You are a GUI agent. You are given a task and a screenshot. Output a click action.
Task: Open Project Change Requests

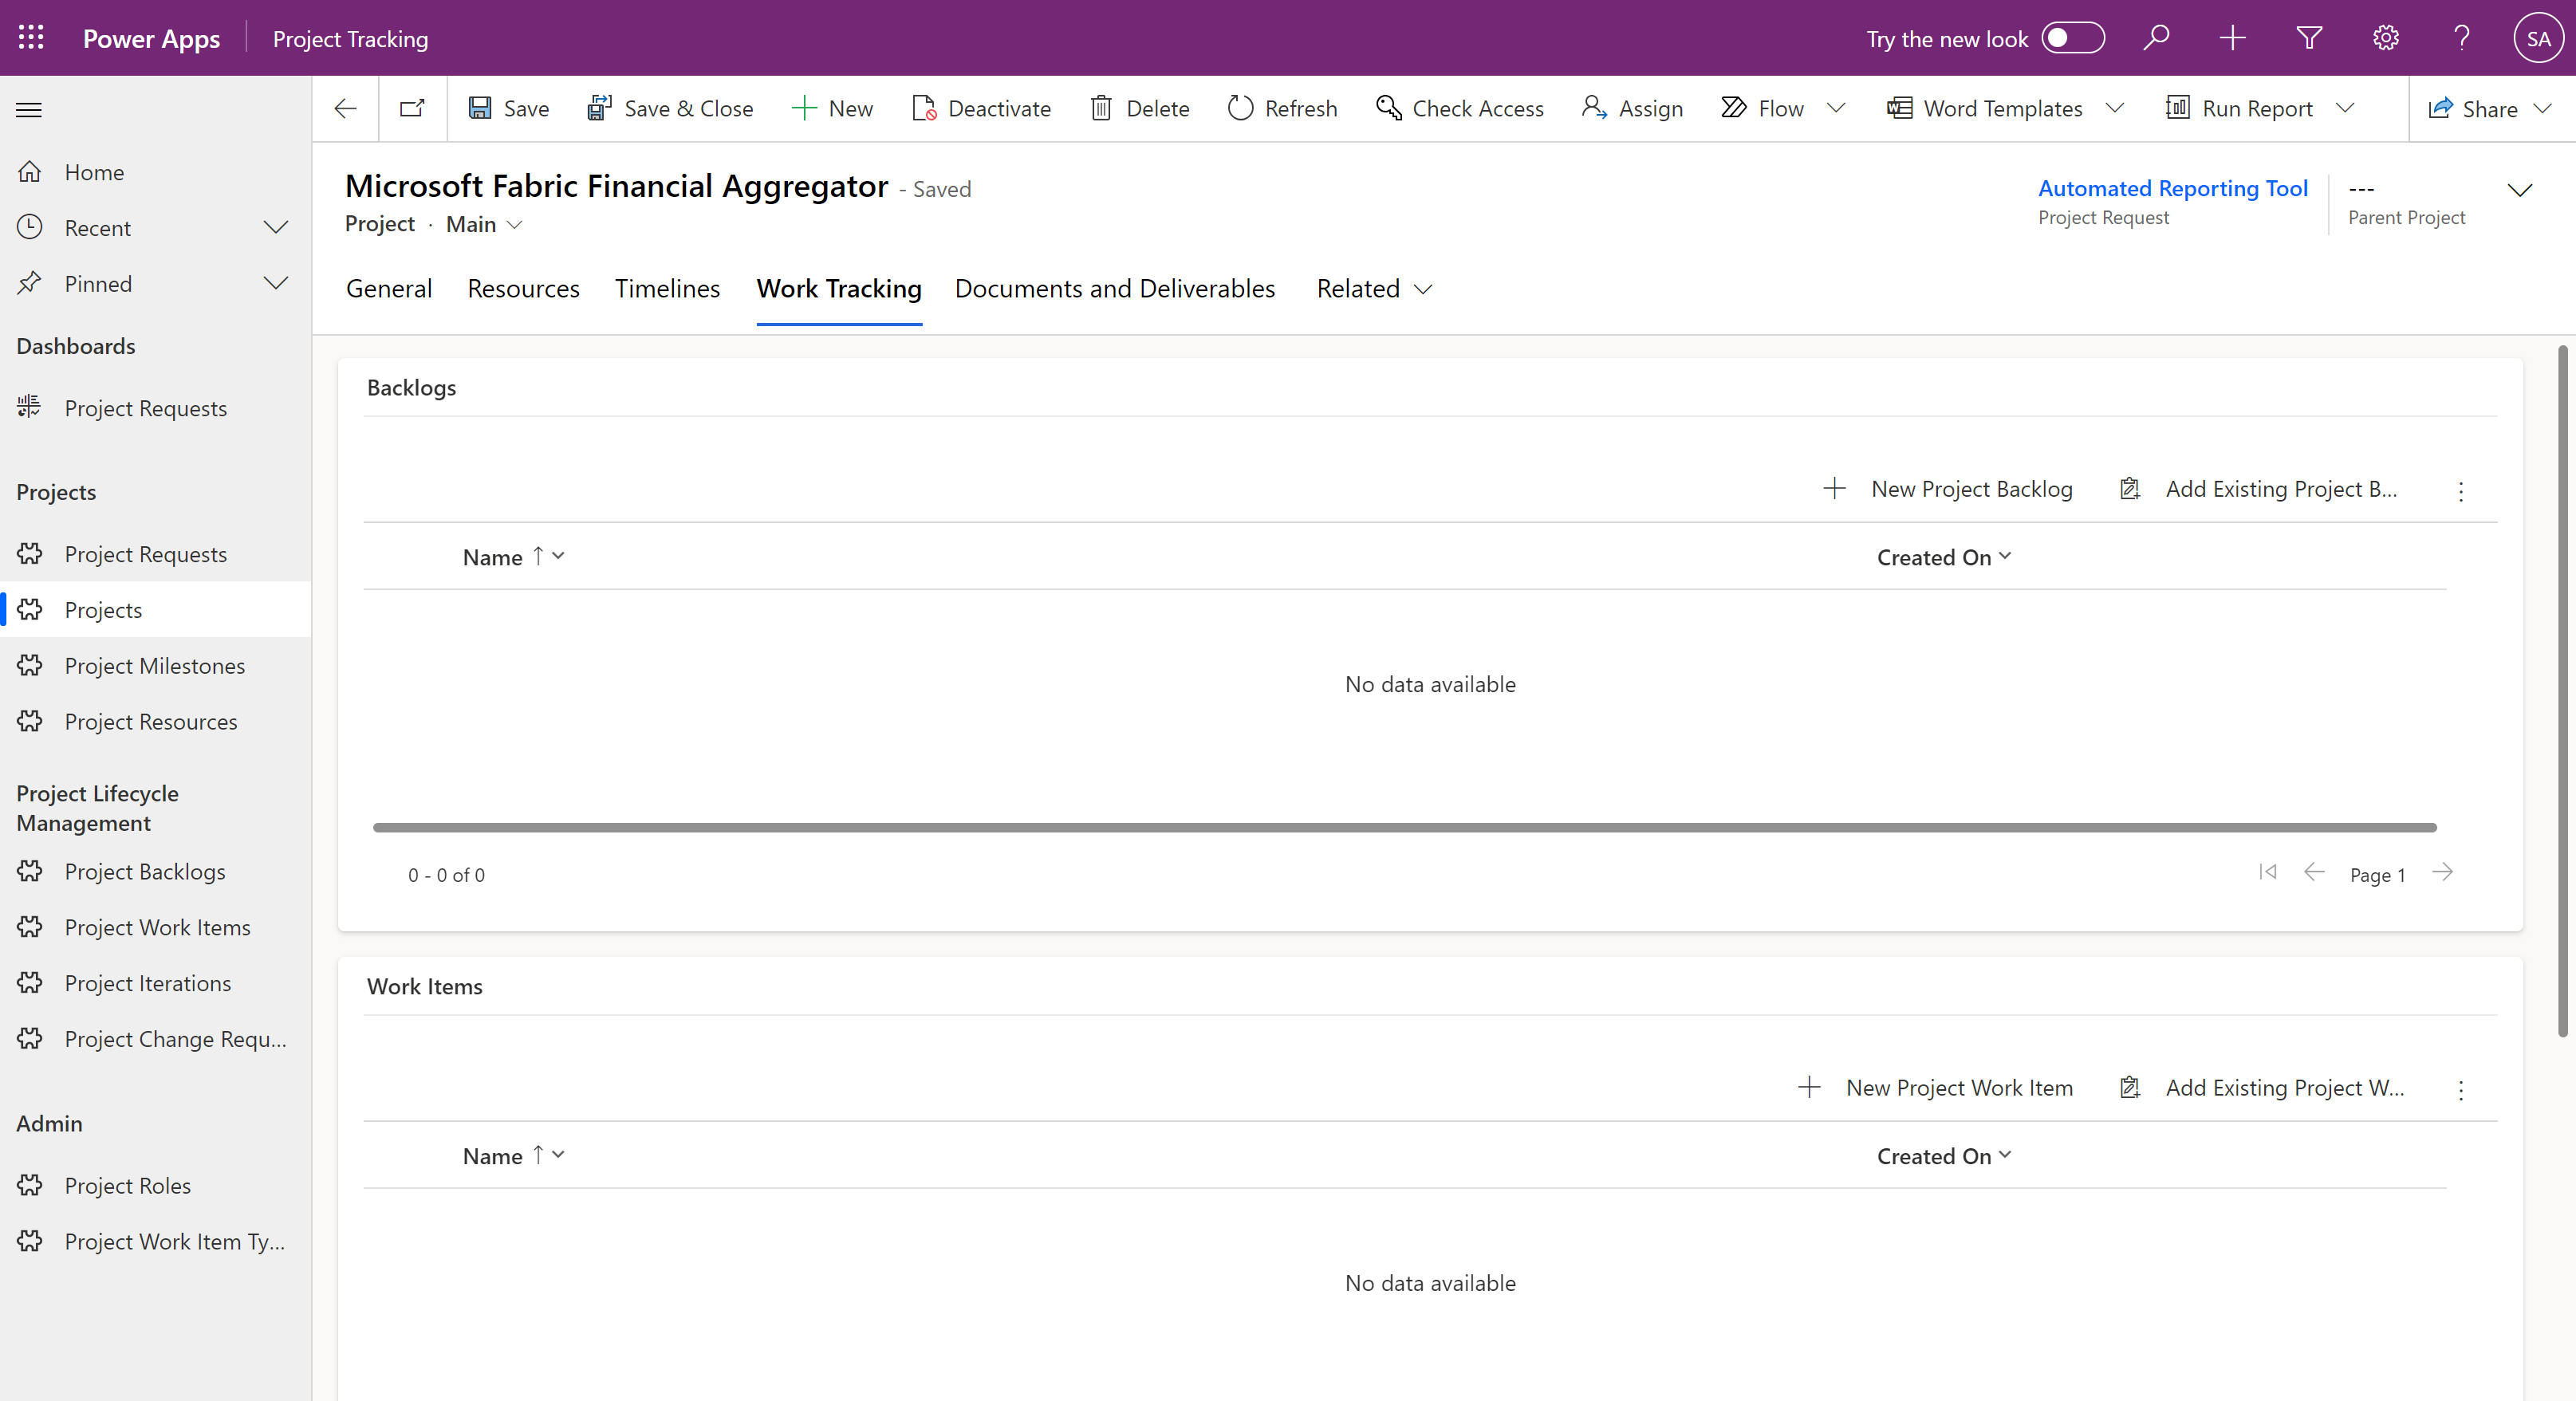tap(156, 1040)
